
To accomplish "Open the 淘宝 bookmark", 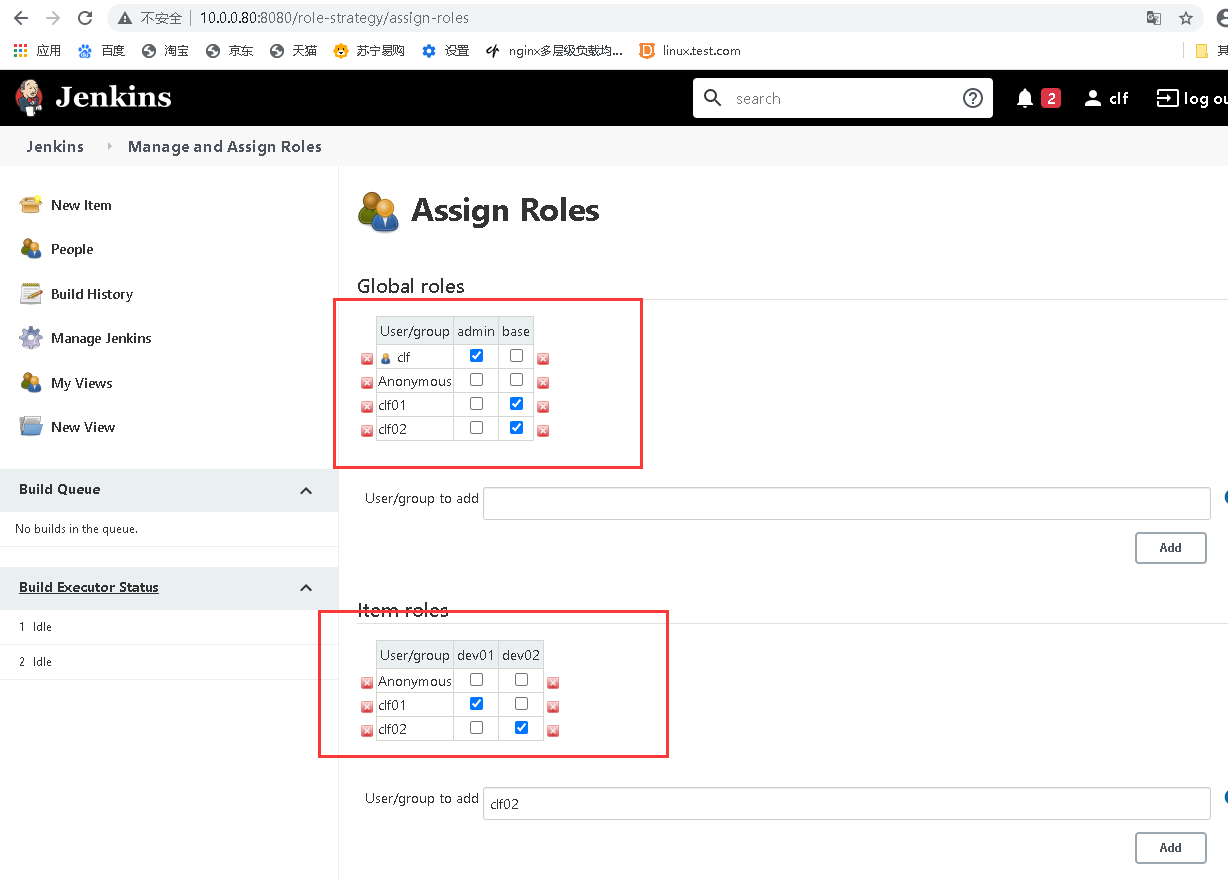I will tap(166, 50).
